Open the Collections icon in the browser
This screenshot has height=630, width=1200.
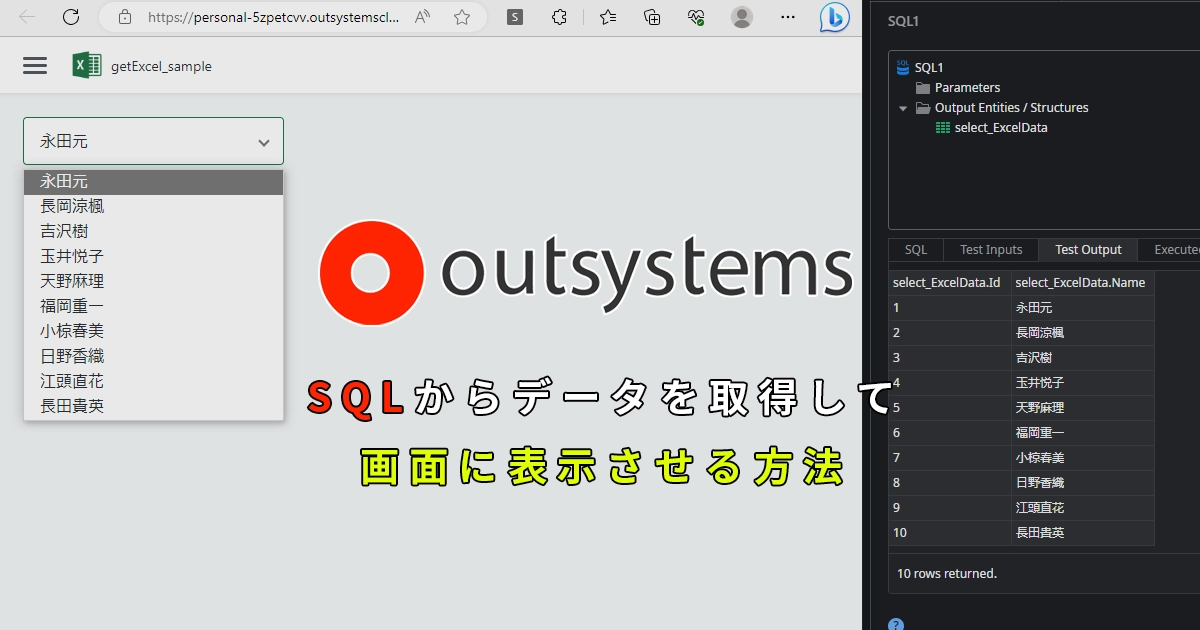(x=652, y=17)
